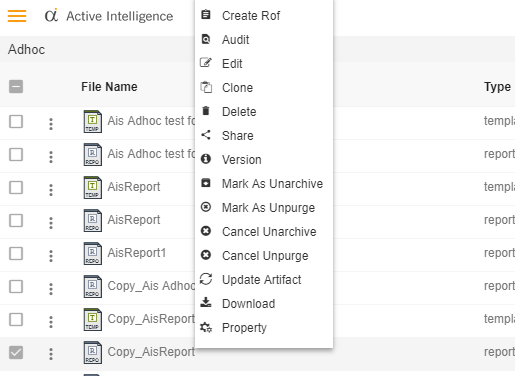
Task: Click the Active Intelligence alpha logo
Action: [x=51, y=15]
